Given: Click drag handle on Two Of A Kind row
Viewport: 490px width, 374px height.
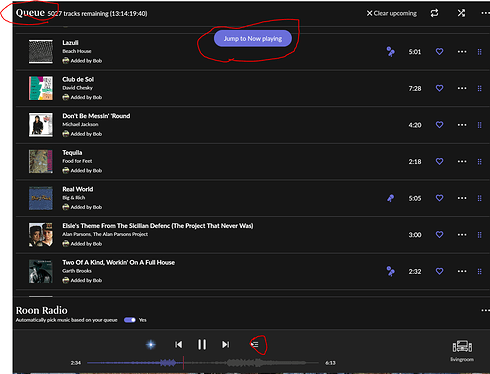Looking at the screenshot, I should 480,272.
